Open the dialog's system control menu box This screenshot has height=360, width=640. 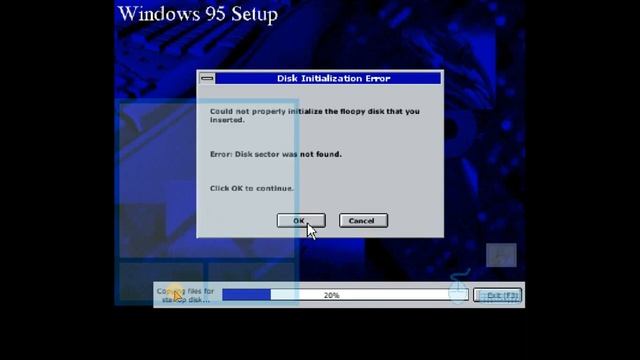pos(207,78)
